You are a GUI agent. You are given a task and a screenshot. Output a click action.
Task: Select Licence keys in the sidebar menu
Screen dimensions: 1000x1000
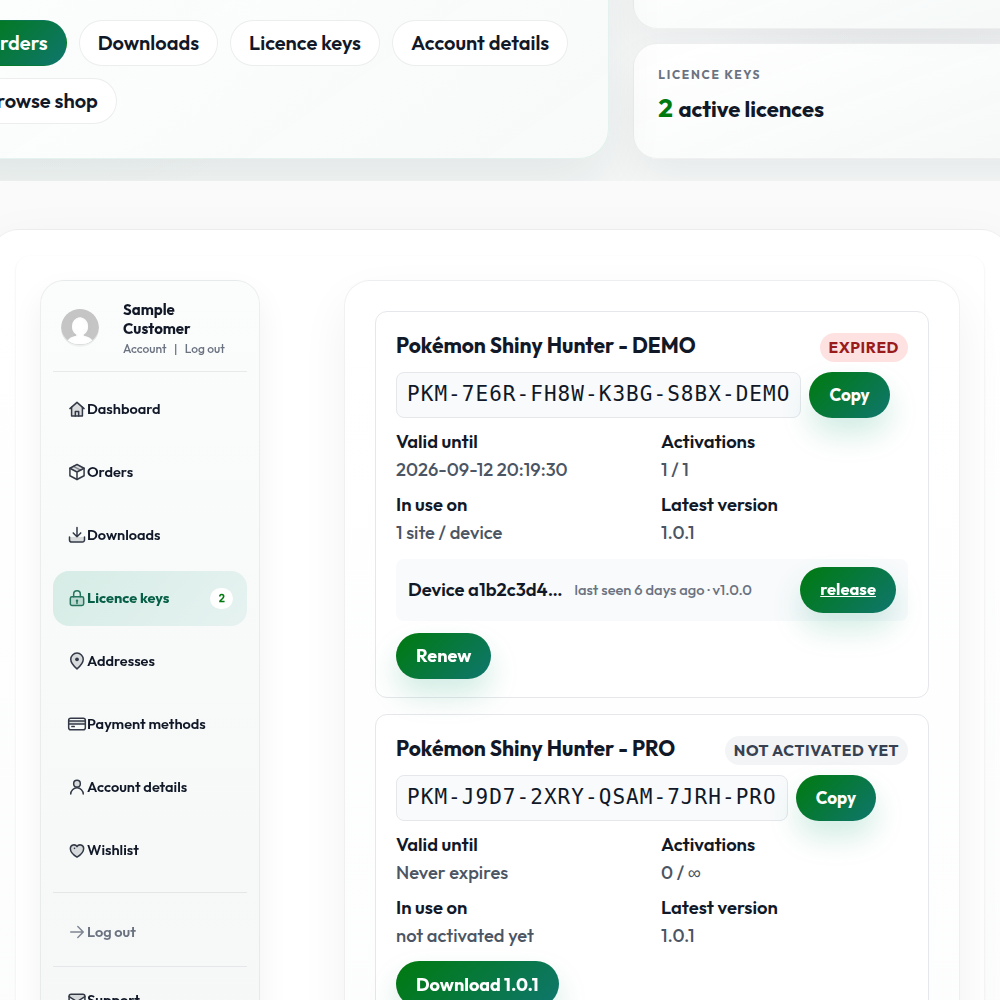[150, 598]
